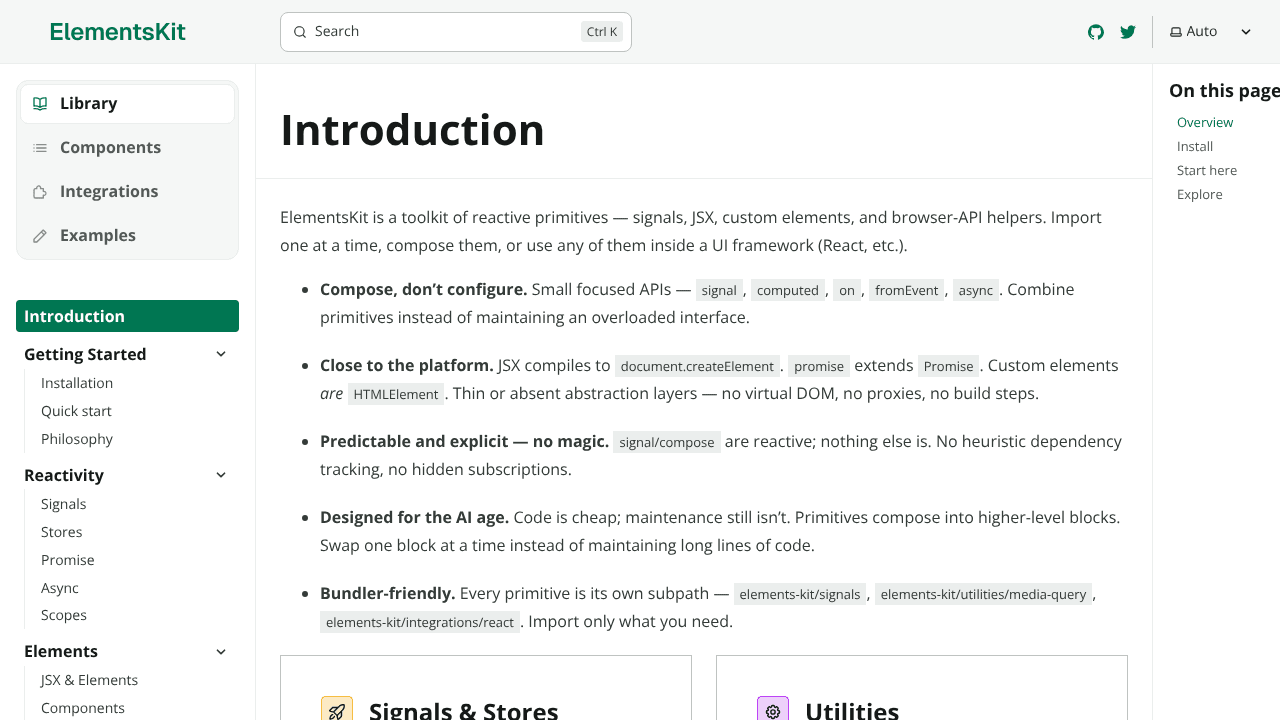Collapse the Reactivity section

click(221, 475)
